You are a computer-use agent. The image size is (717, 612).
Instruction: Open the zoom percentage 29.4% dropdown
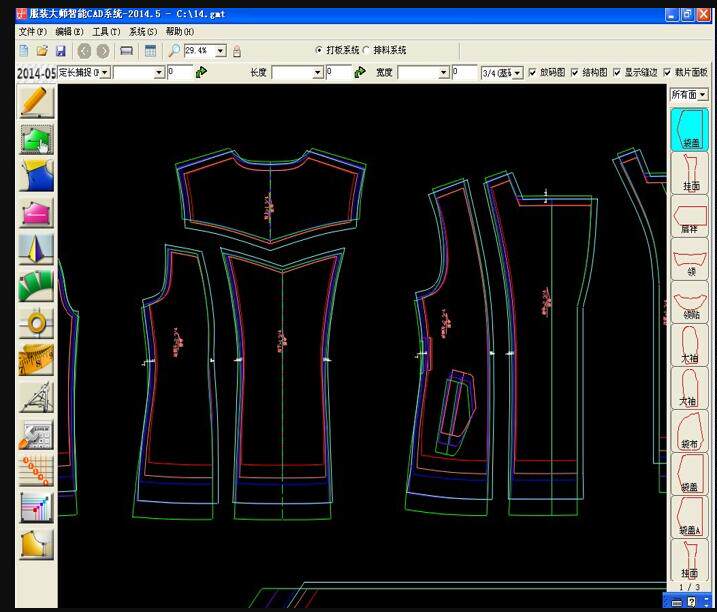pyautogui.click(x=220, y=50)
